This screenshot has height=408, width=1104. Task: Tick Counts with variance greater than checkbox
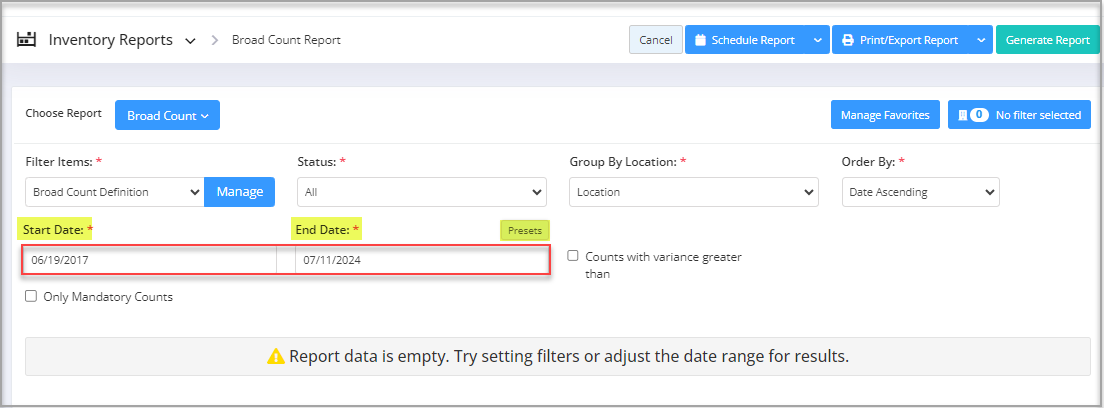[572, 256]
